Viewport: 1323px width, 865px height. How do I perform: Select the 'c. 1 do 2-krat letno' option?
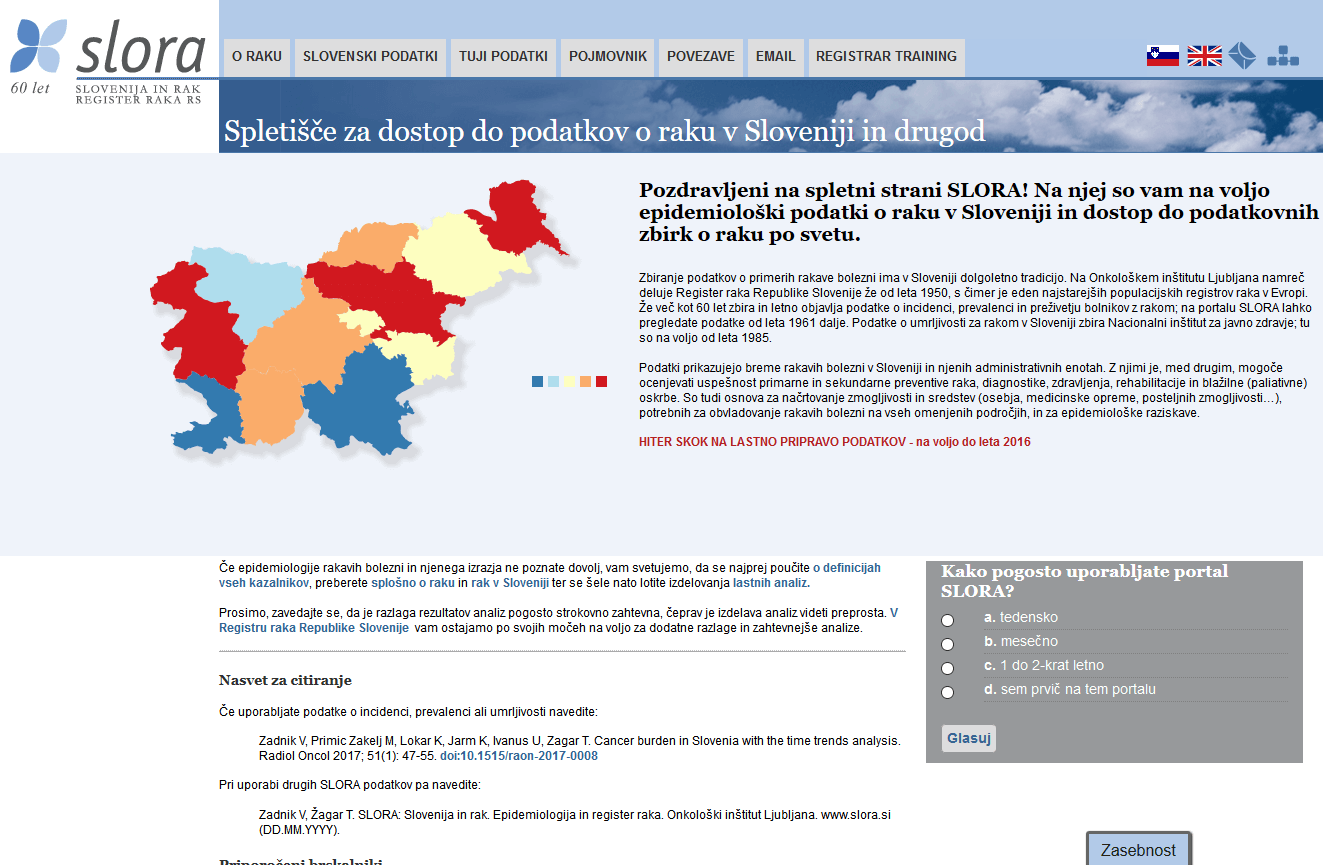click(x=948, y=668)
